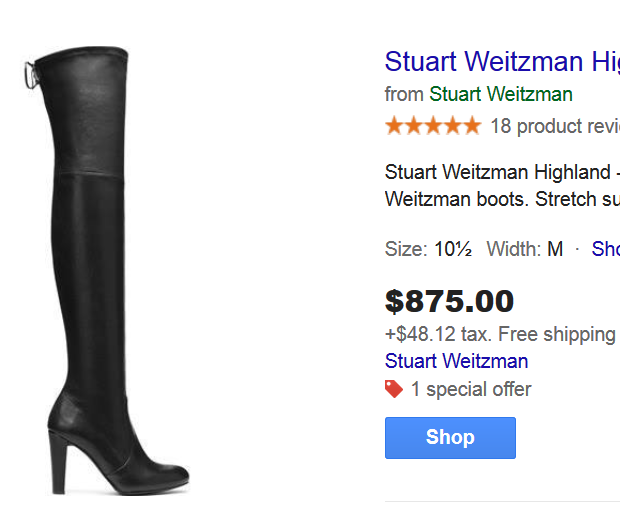Click the word "from" before seller name
Screen dimensions: 620x507
click(404, 95)
